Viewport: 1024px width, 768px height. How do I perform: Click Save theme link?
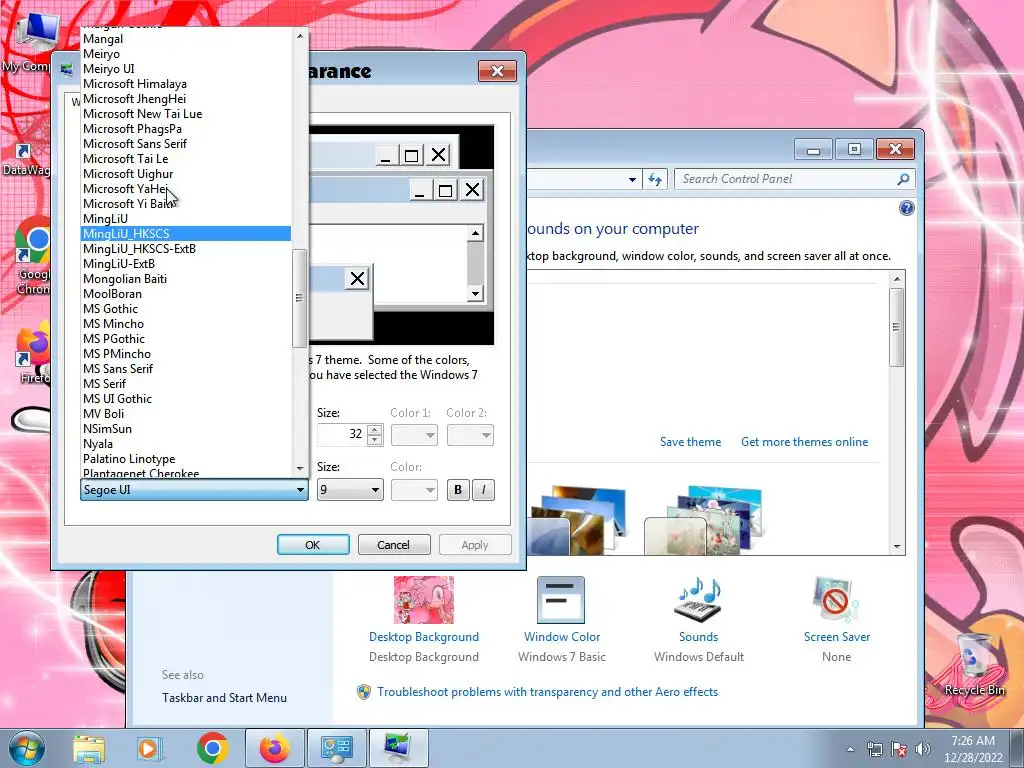point(690,442)
